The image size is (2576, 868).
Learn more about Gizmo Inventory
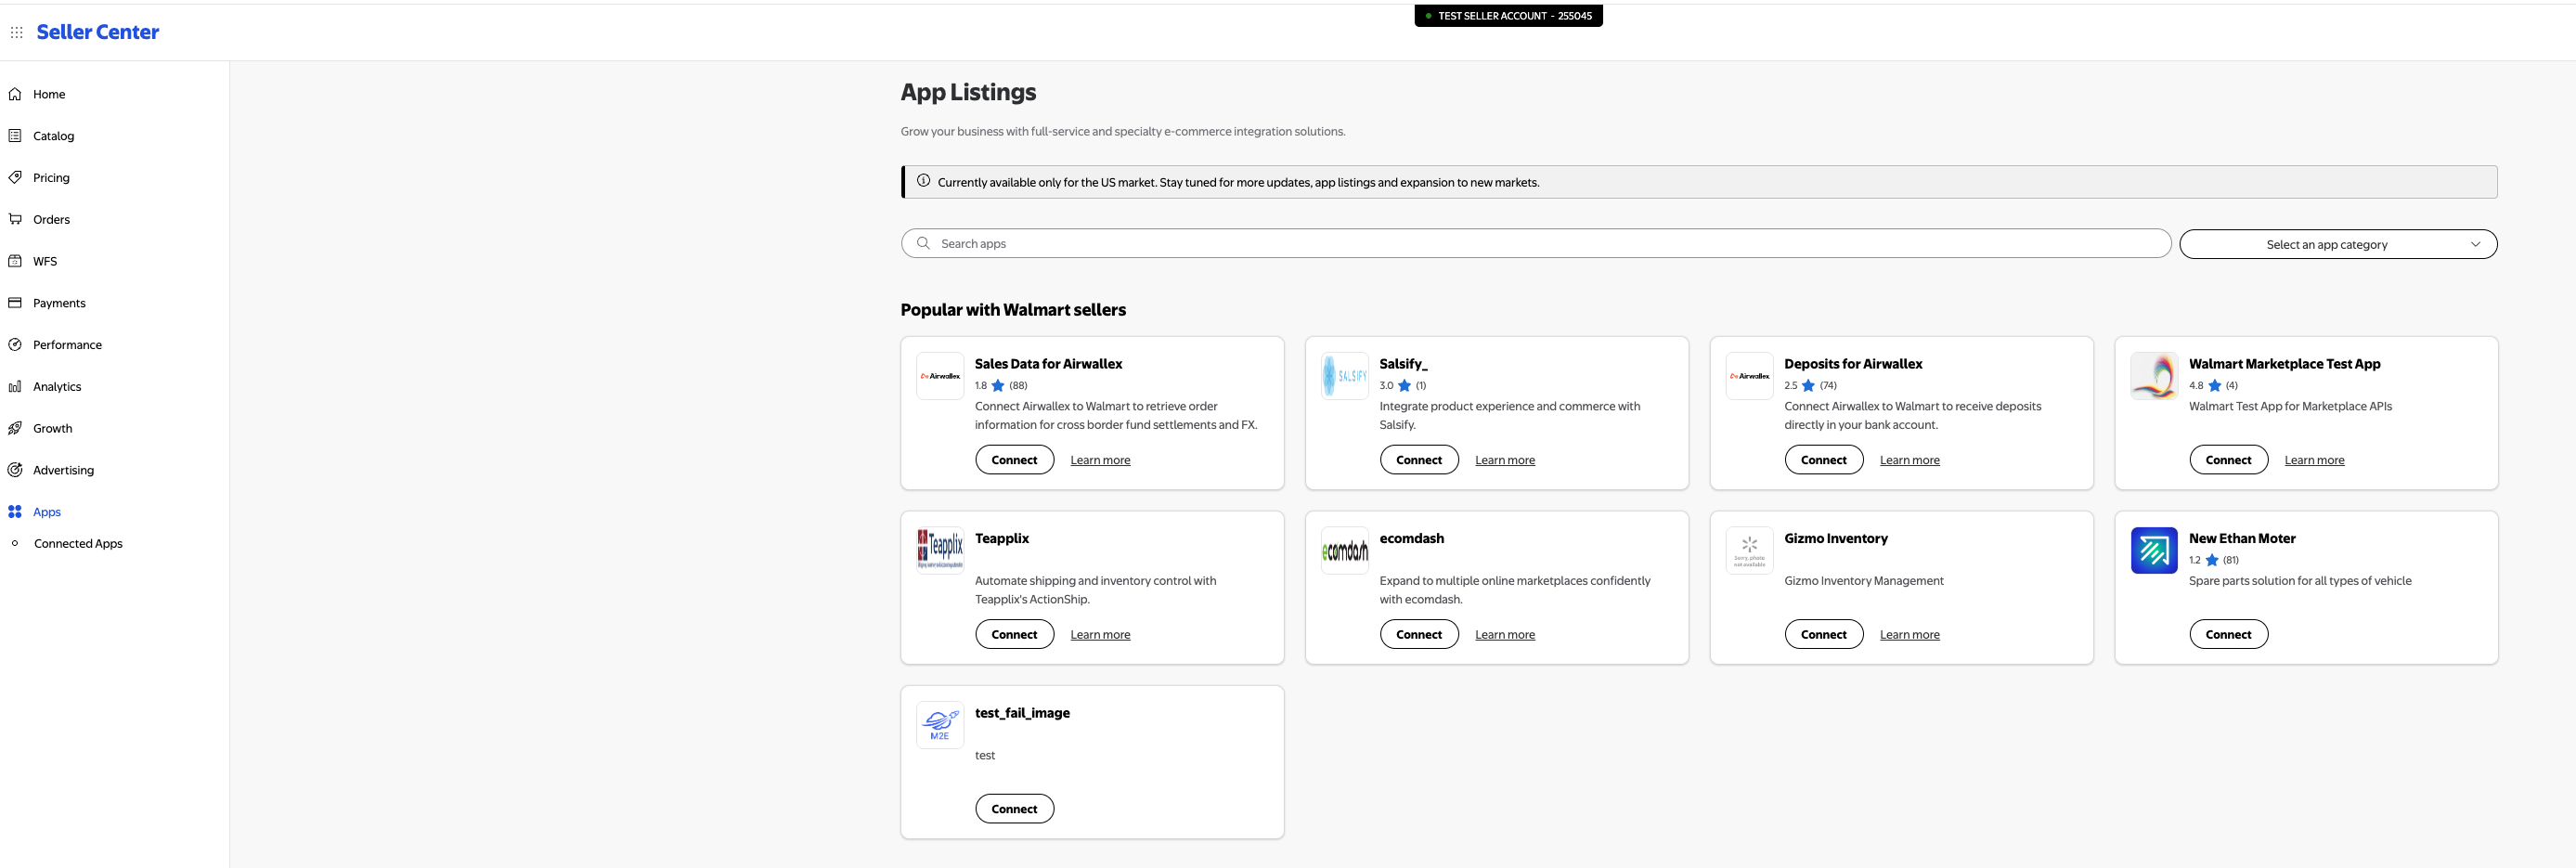1909,634
